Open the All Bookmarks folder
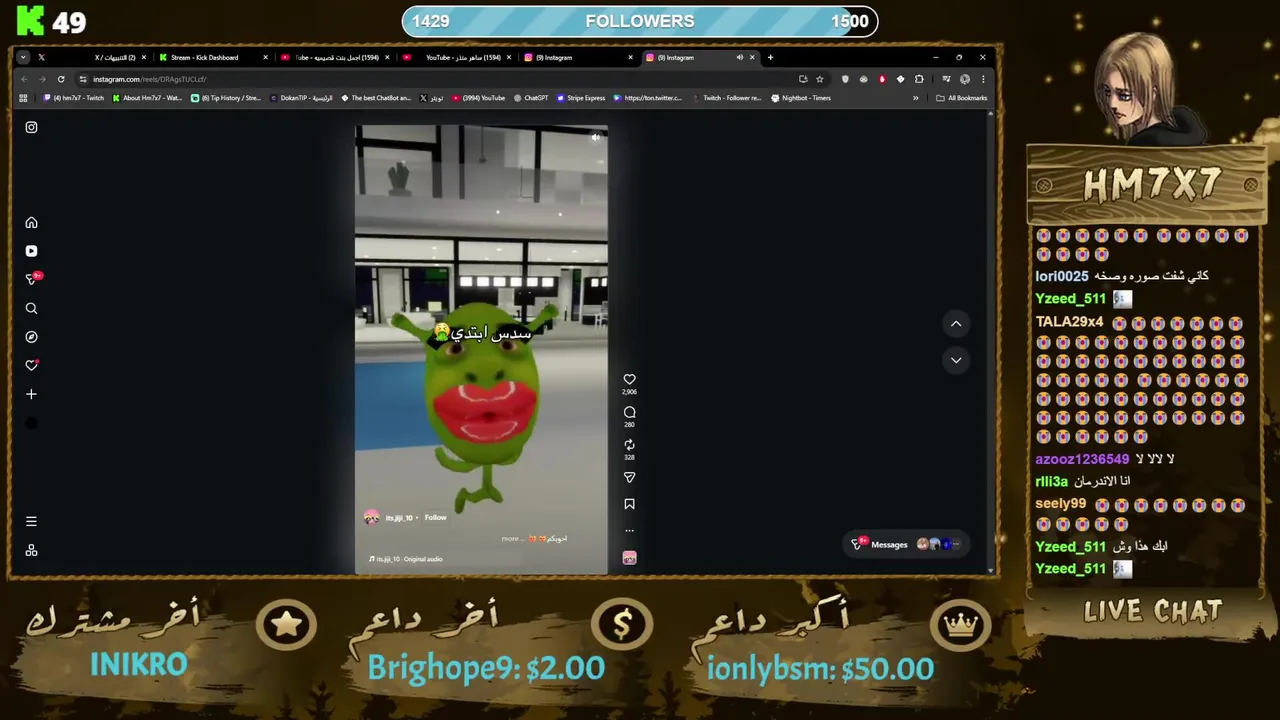 coord(961,98)
